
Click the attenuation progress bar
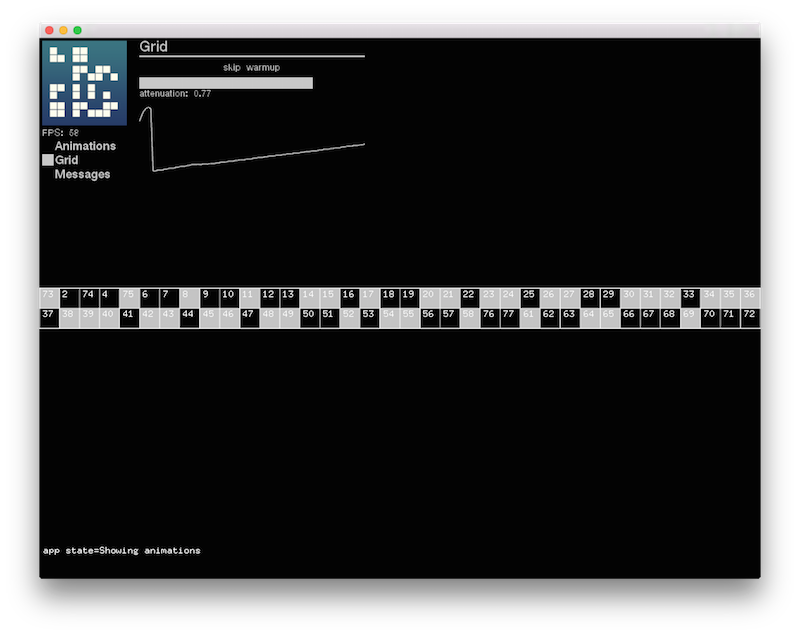tap(225, 81)
